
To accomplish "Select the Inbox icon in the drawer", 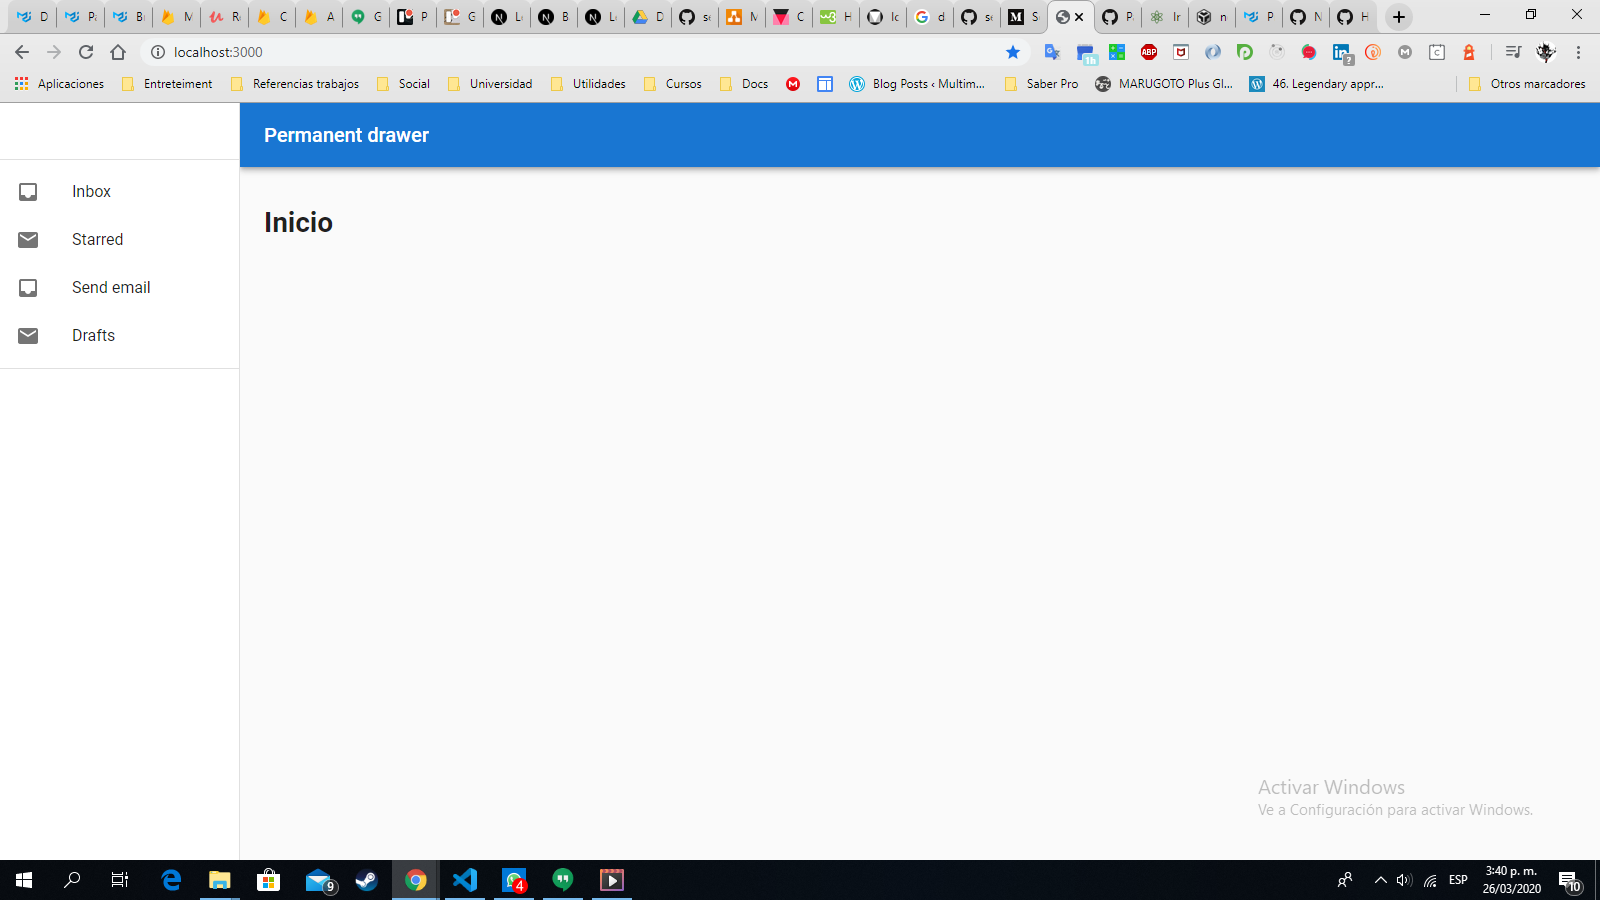I will tap(28, 191).
